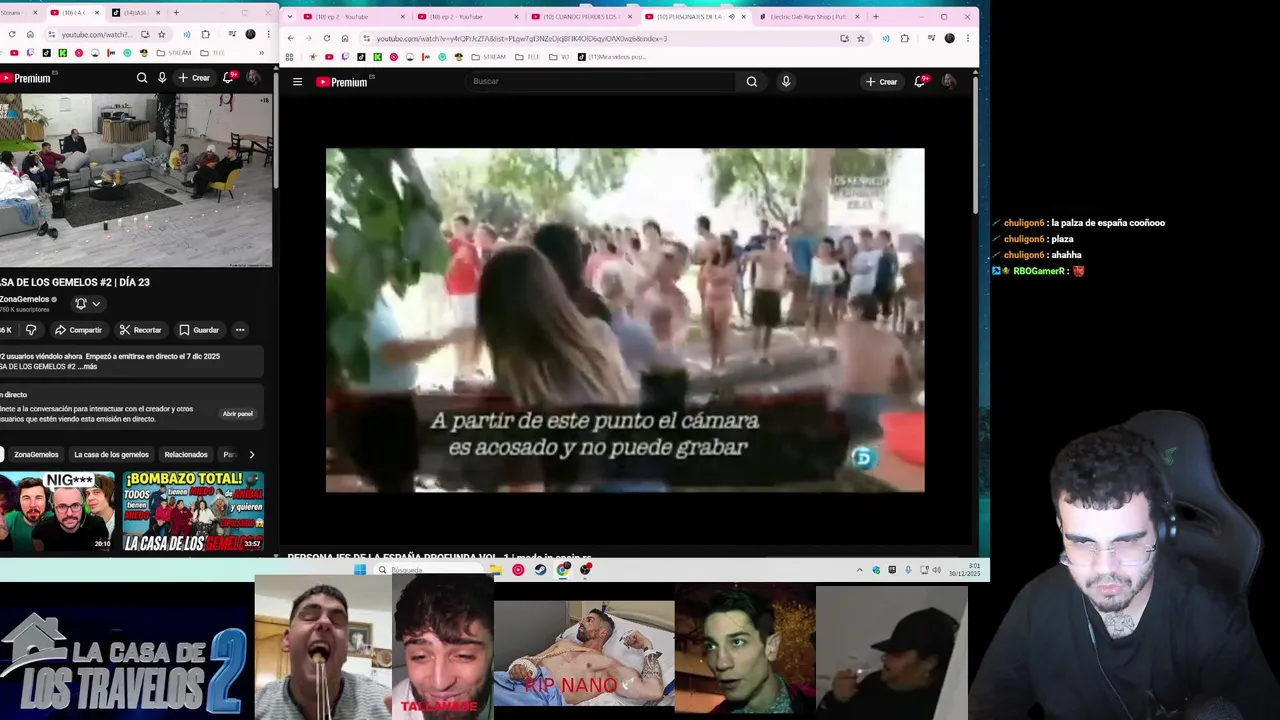
Task: Open Chrome three-dot menu in right browser
Action: tap(967, 38)
